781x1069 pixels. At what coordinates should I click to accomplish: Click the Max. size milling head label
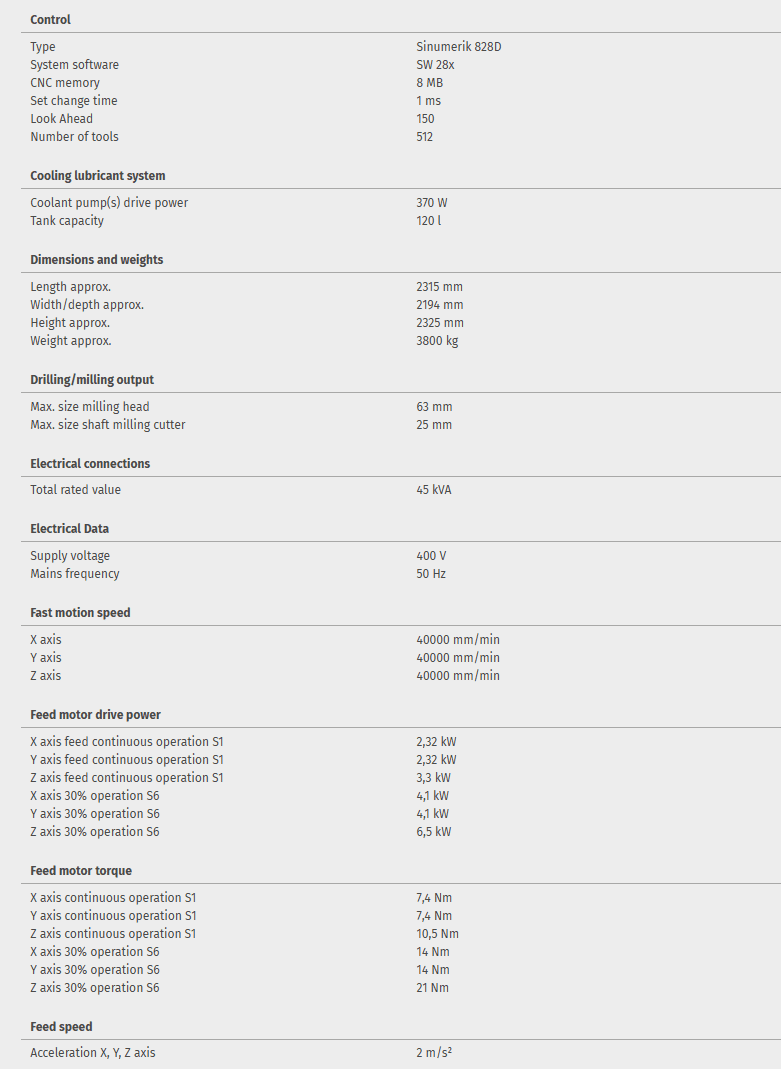[90, 407]
